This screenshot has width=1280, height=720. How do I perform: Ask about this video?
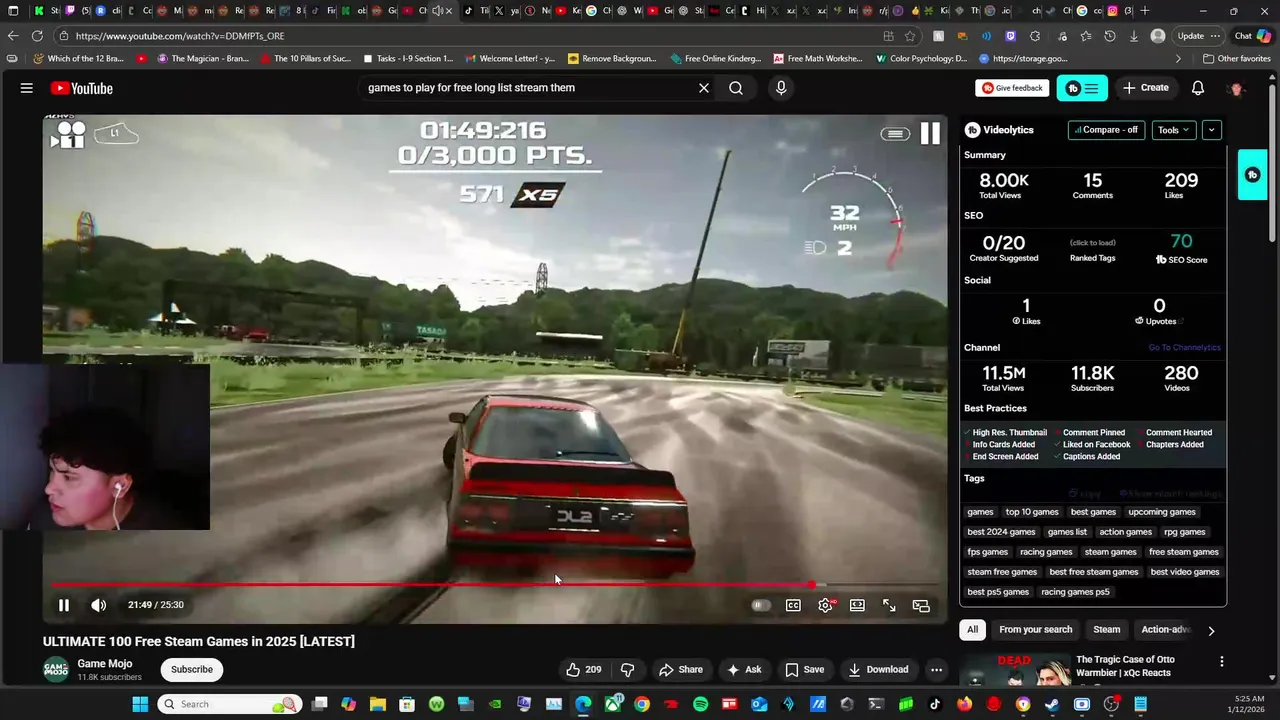[745, 670]
